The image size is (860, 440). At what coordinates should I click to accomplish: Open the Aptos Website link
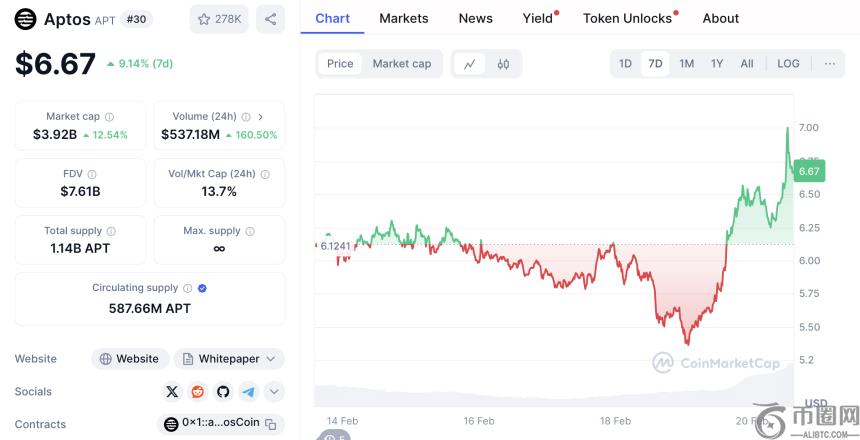pos(127,359)
